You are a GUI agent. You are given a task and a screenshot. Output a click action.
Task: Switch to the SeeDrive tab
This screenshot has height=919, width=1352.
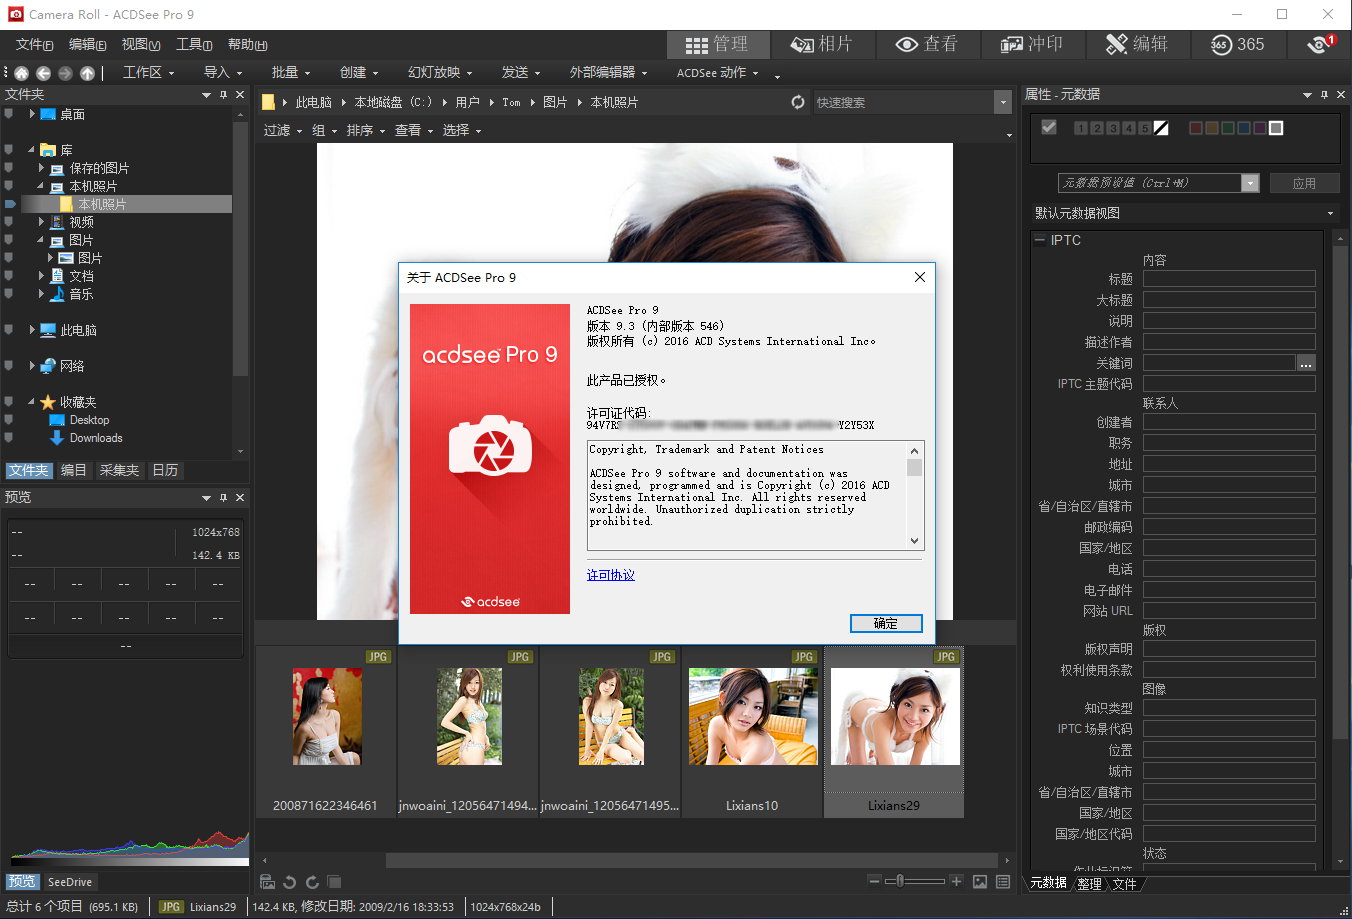(70, 882)
